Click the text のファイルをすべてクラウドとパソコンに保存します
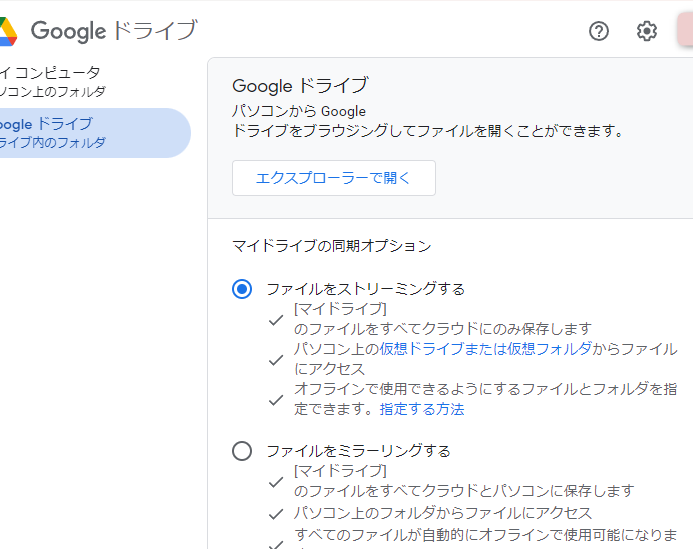This screenshot has width=693, height=549. click(x=464, y=491)
